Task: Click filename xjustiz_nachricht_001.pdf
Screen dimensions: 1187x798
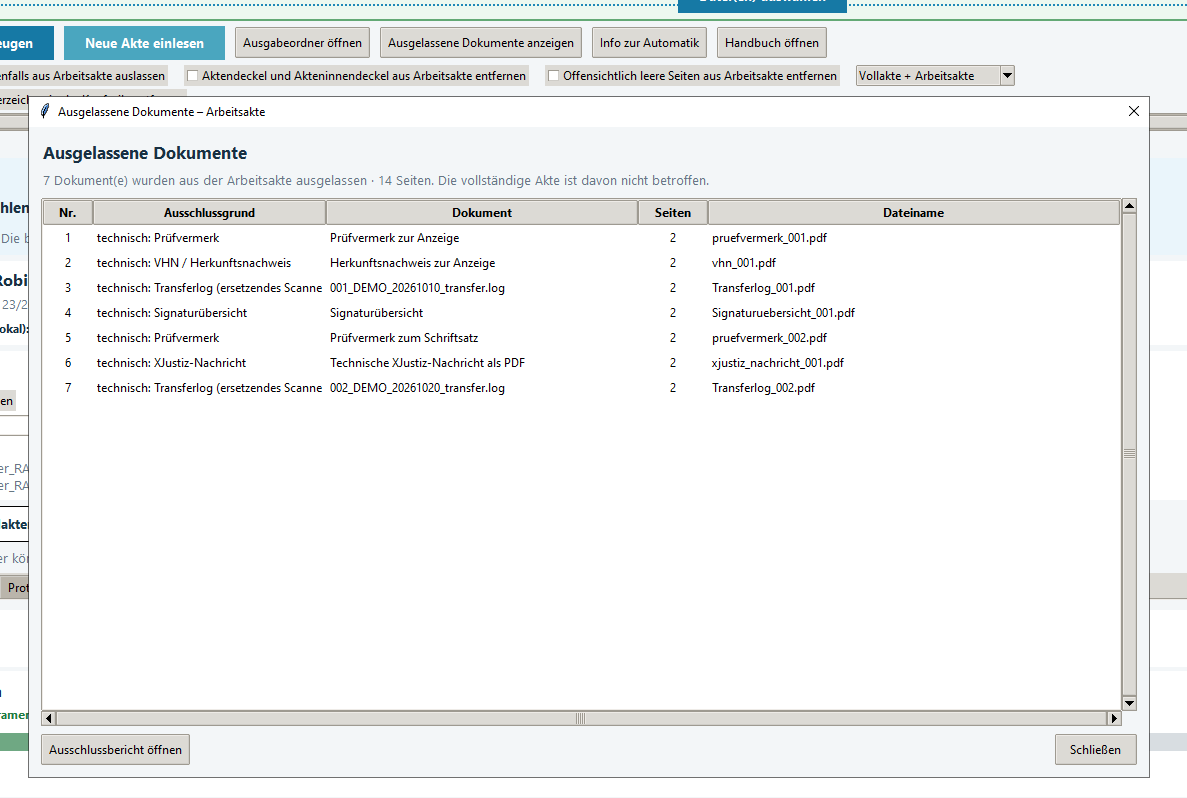Action: 777,363
